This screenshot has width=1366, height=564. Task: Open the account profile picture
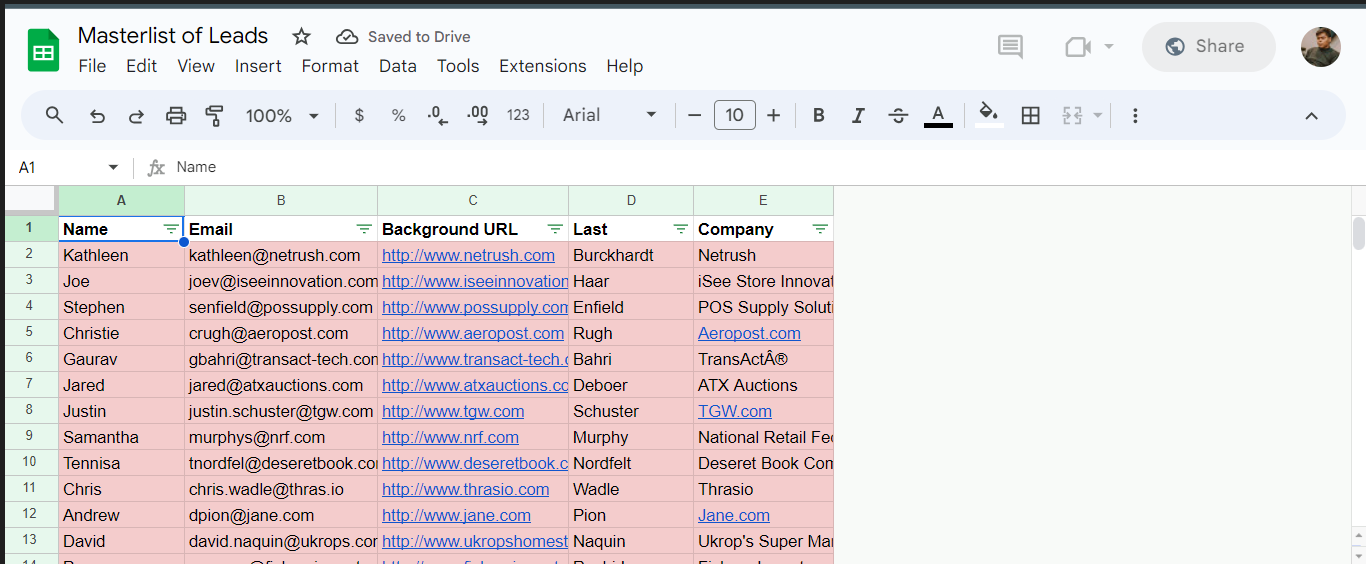pos(1320,47)
